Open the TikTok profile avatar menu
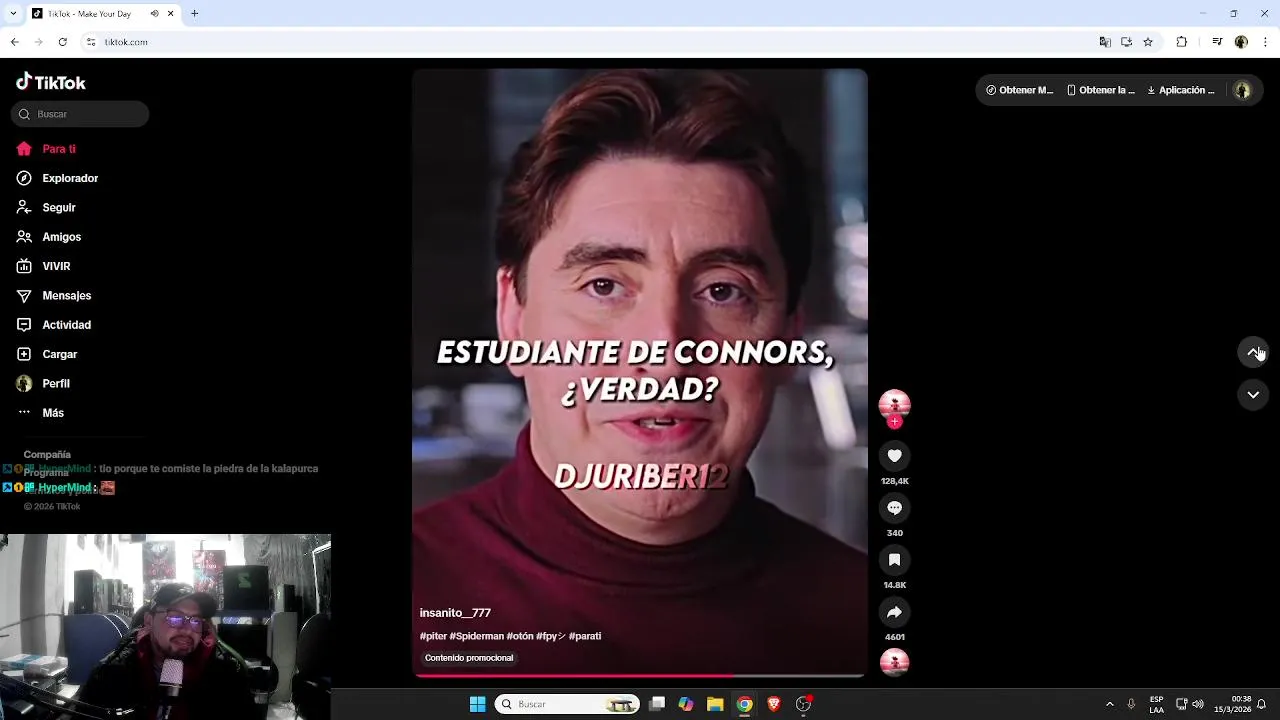The height and width of the screenshot is (720, 1280). [x=1242, y=90]
